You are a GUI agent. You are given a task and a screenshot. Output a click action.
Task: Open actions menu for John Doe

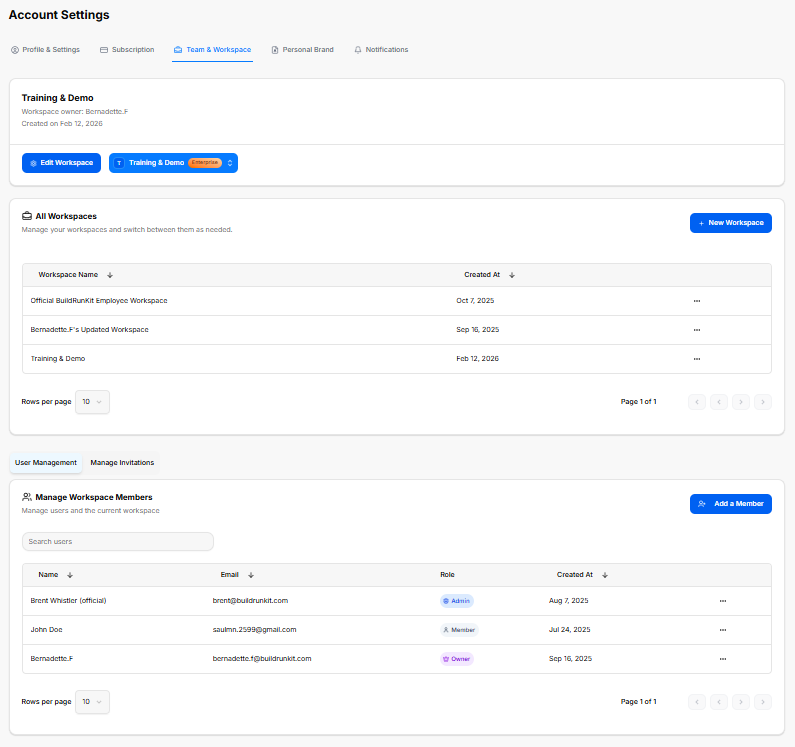(723, 630)
